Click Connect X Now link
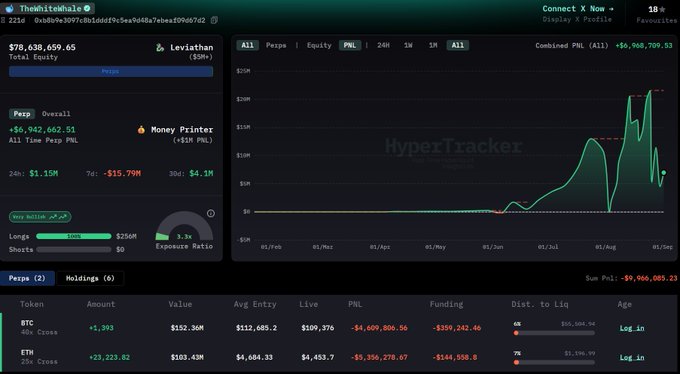Screen dimensions: 680x374 point(578,9)
